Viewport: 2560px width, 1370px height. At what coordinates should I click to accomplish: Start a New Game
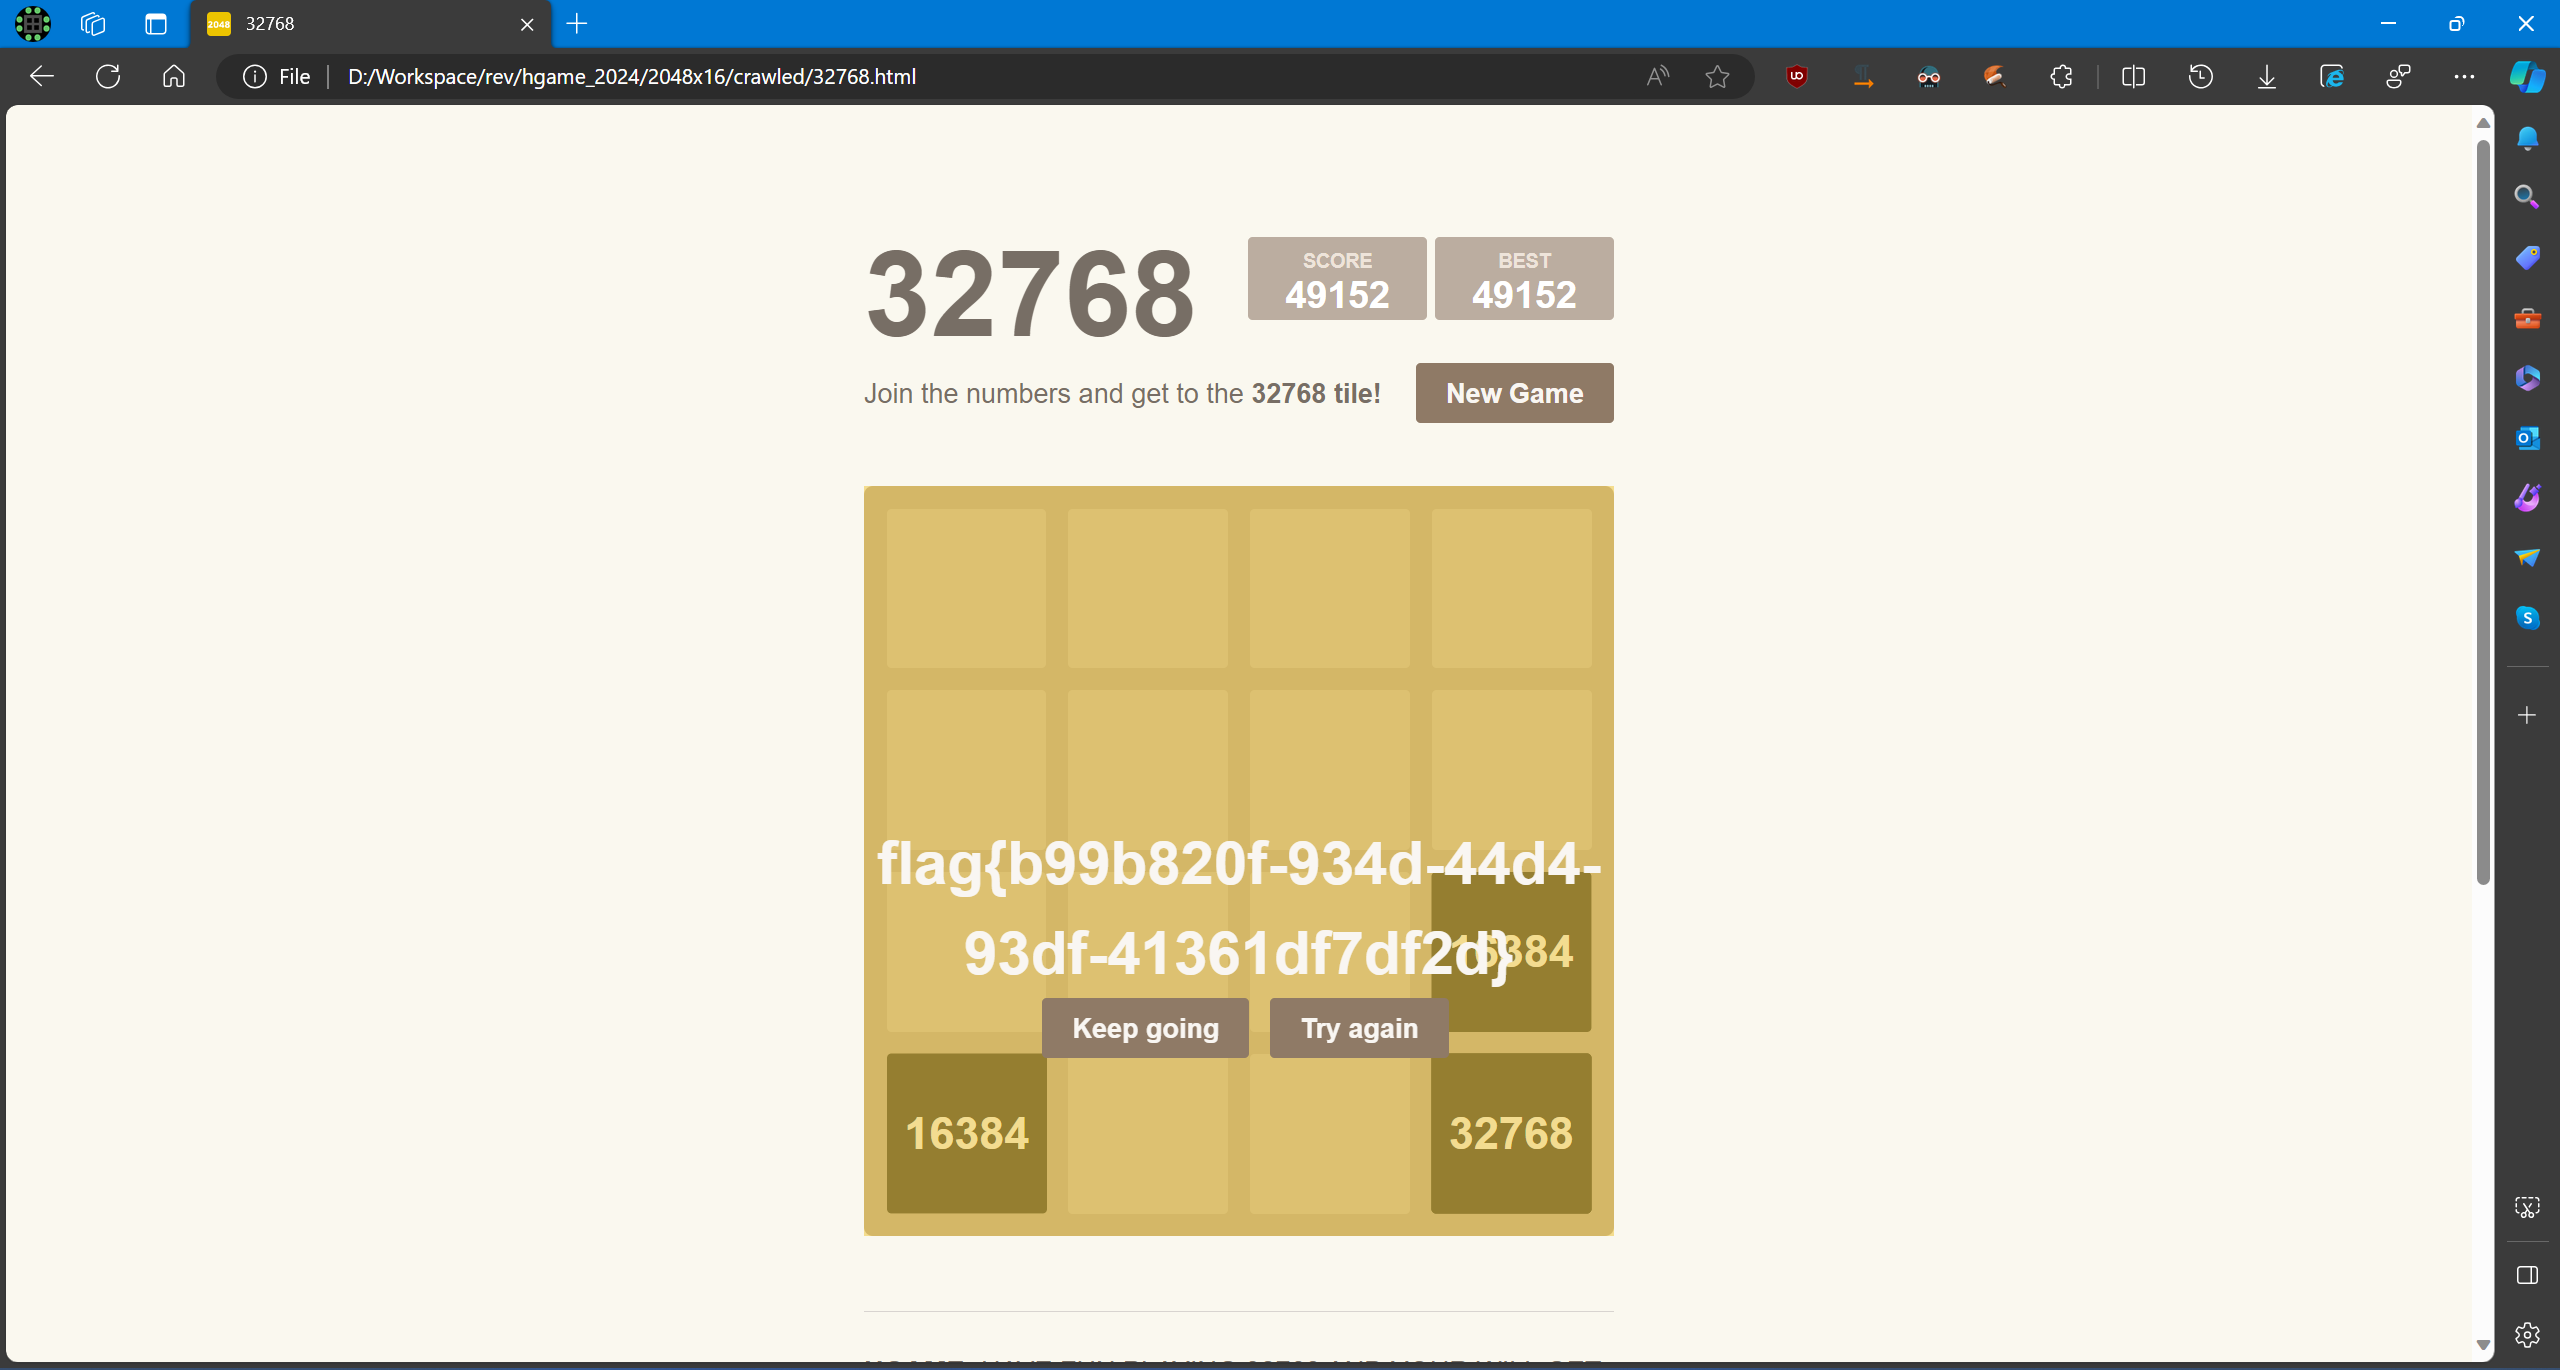tap(1514, 393)
